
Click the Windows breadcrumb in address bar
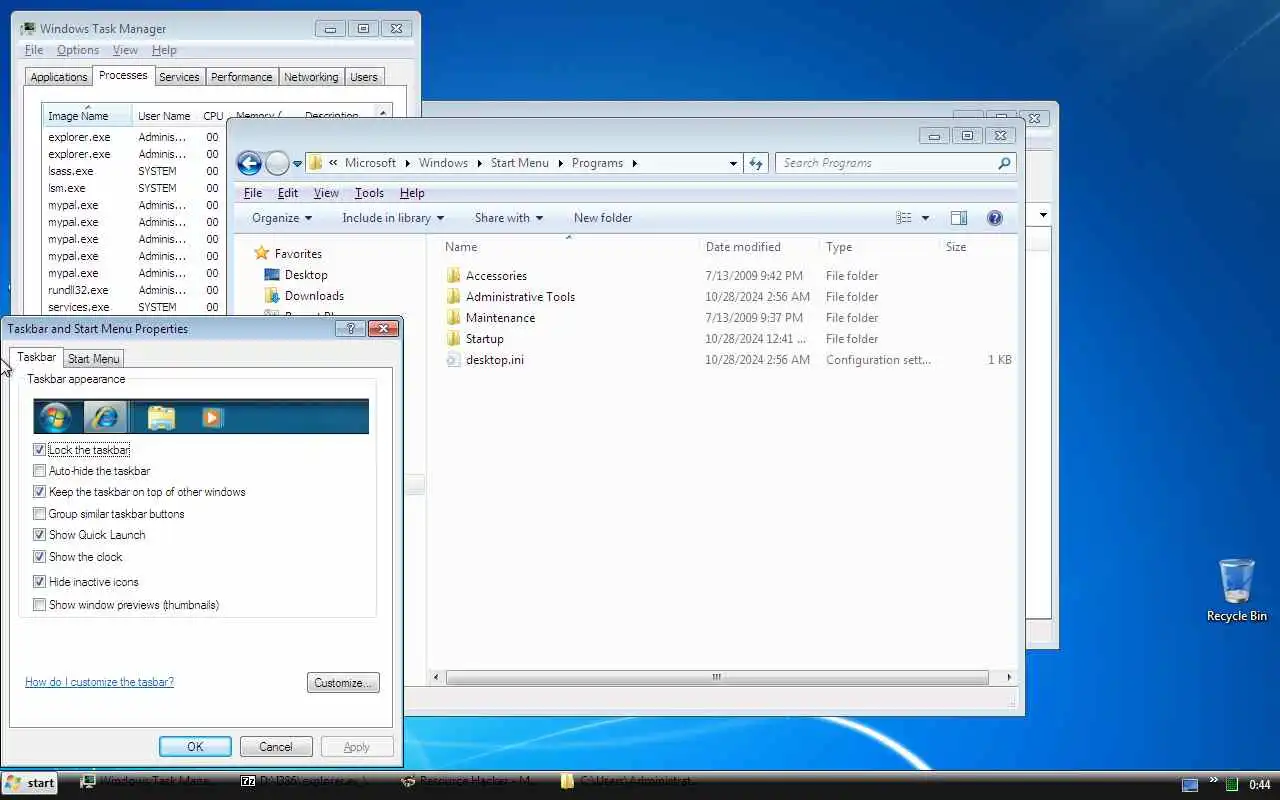443,163
